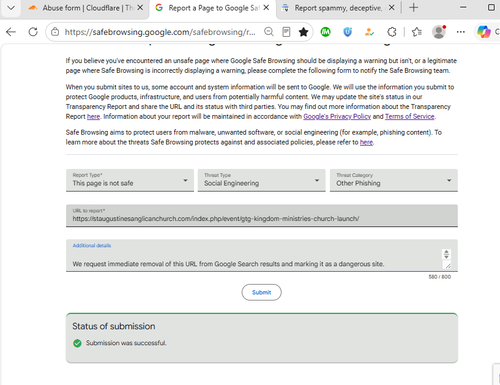Screen dimensions: 500x385
Task: Click the Additional details scroll stepper arrows
Action: (446, 254)
